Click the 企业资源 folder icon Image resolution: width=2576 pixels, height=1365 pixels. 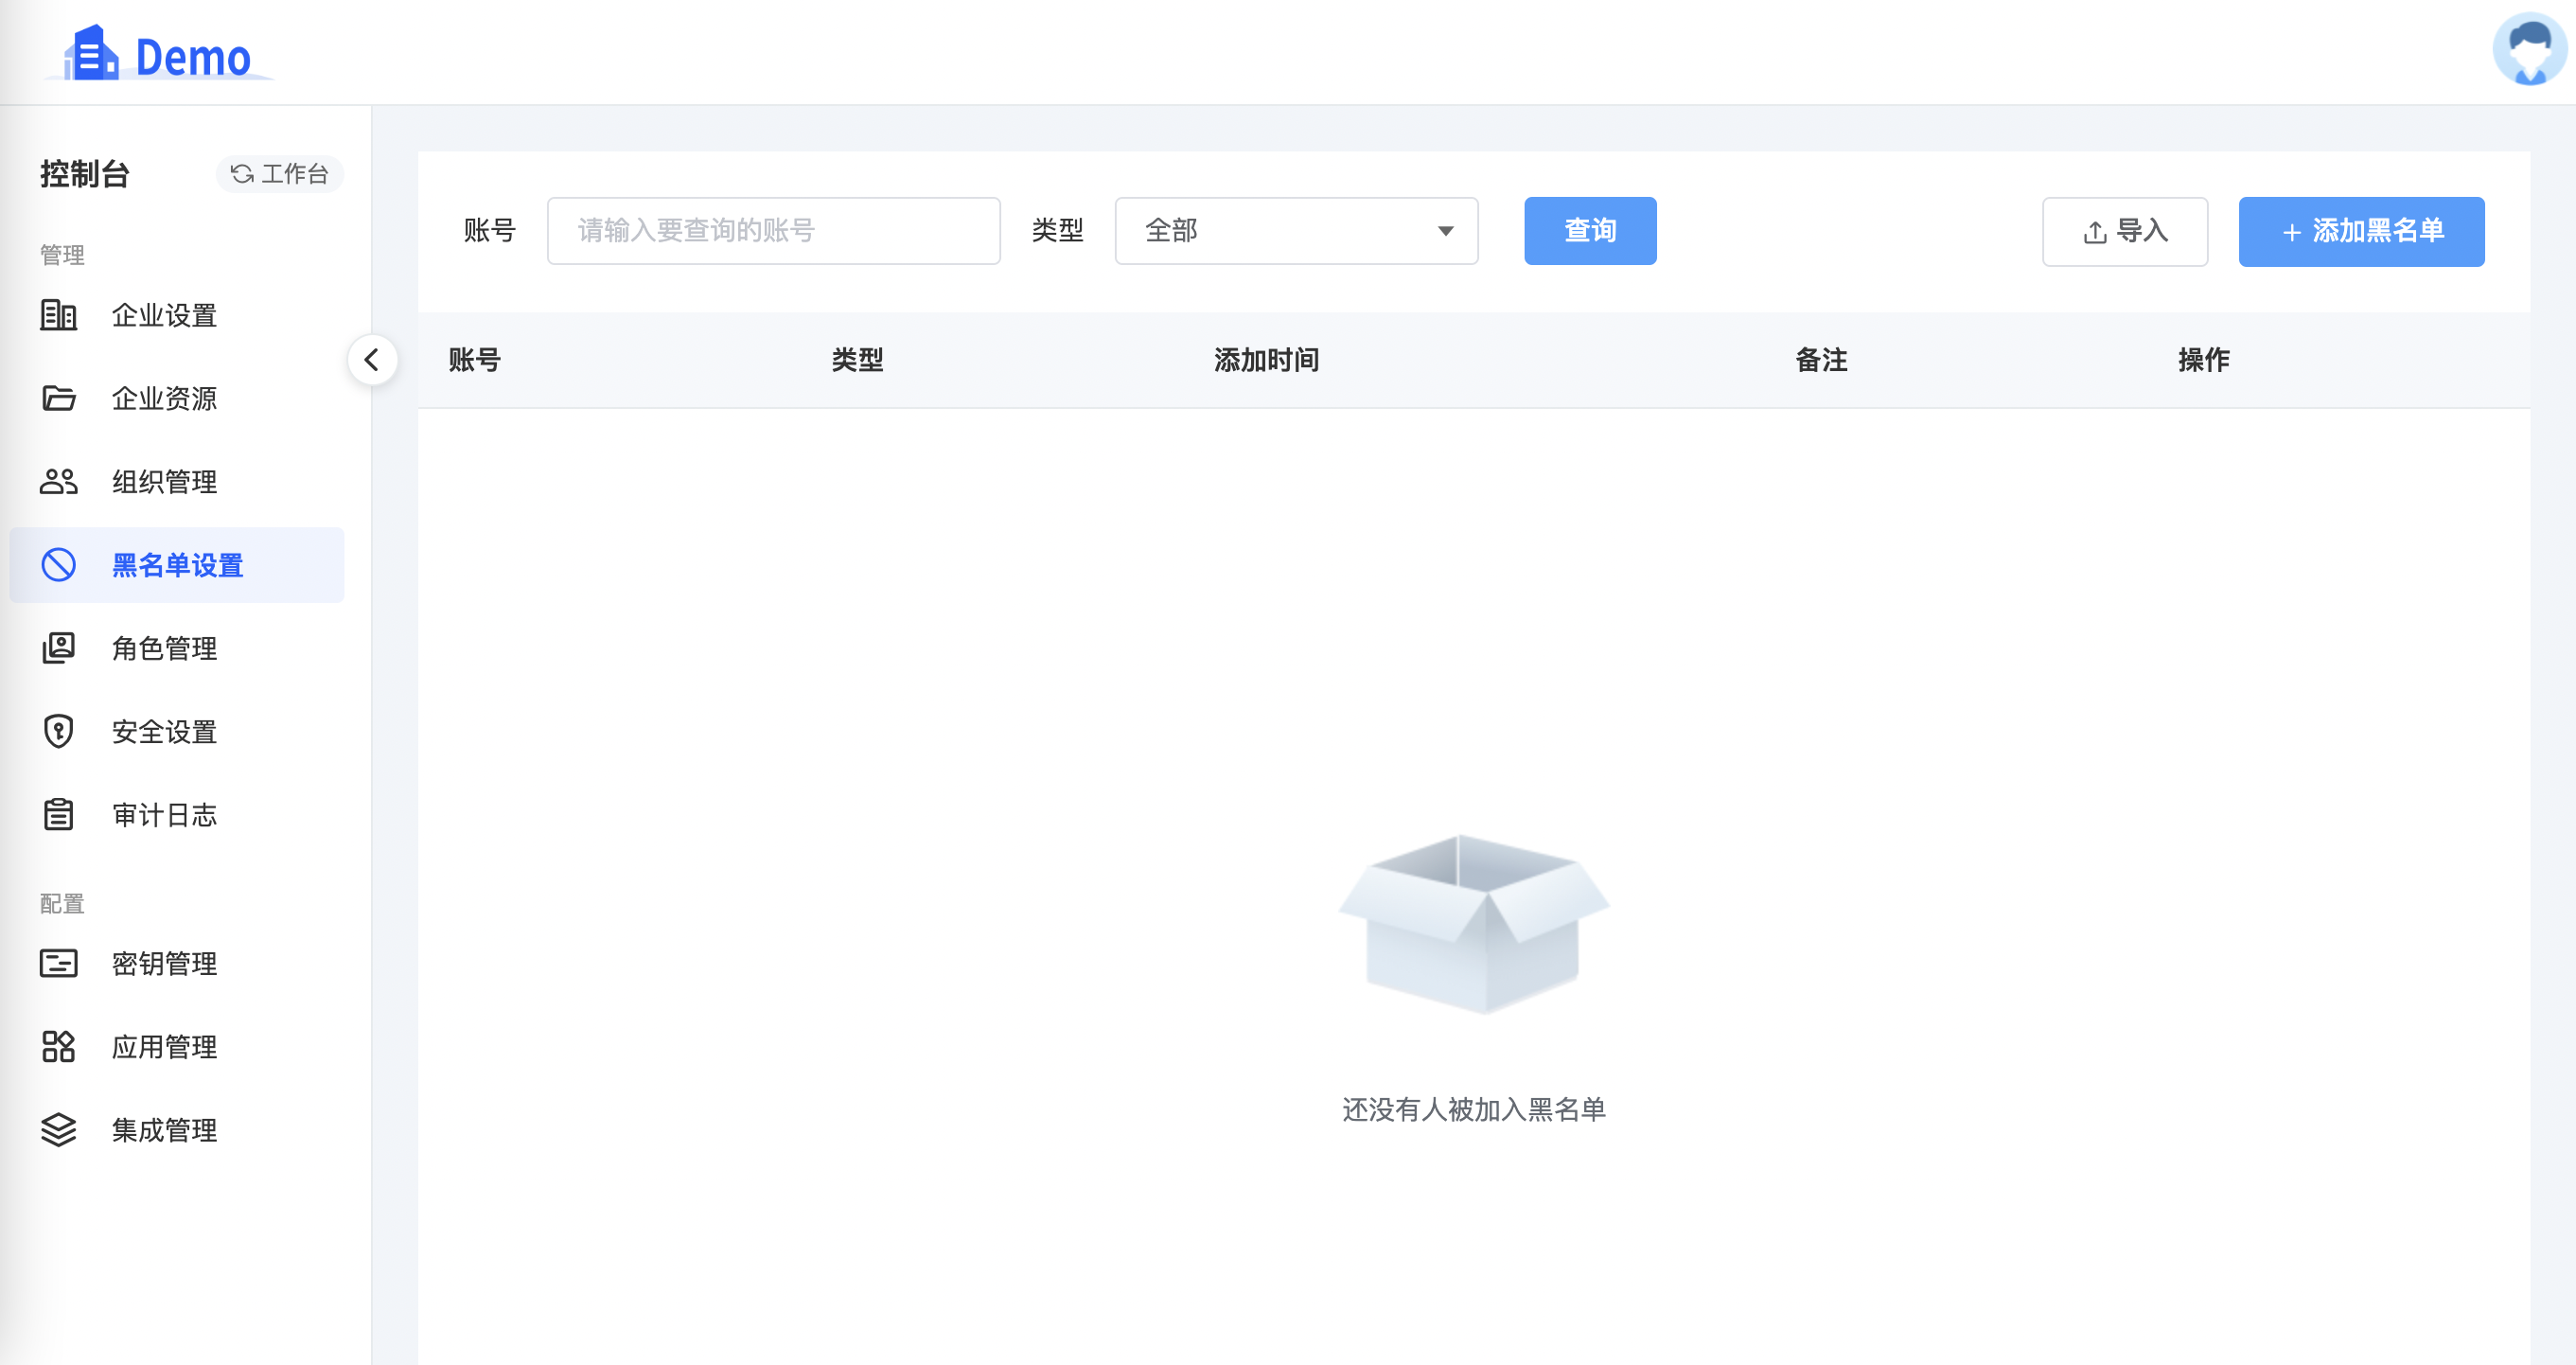click(58, 398)
